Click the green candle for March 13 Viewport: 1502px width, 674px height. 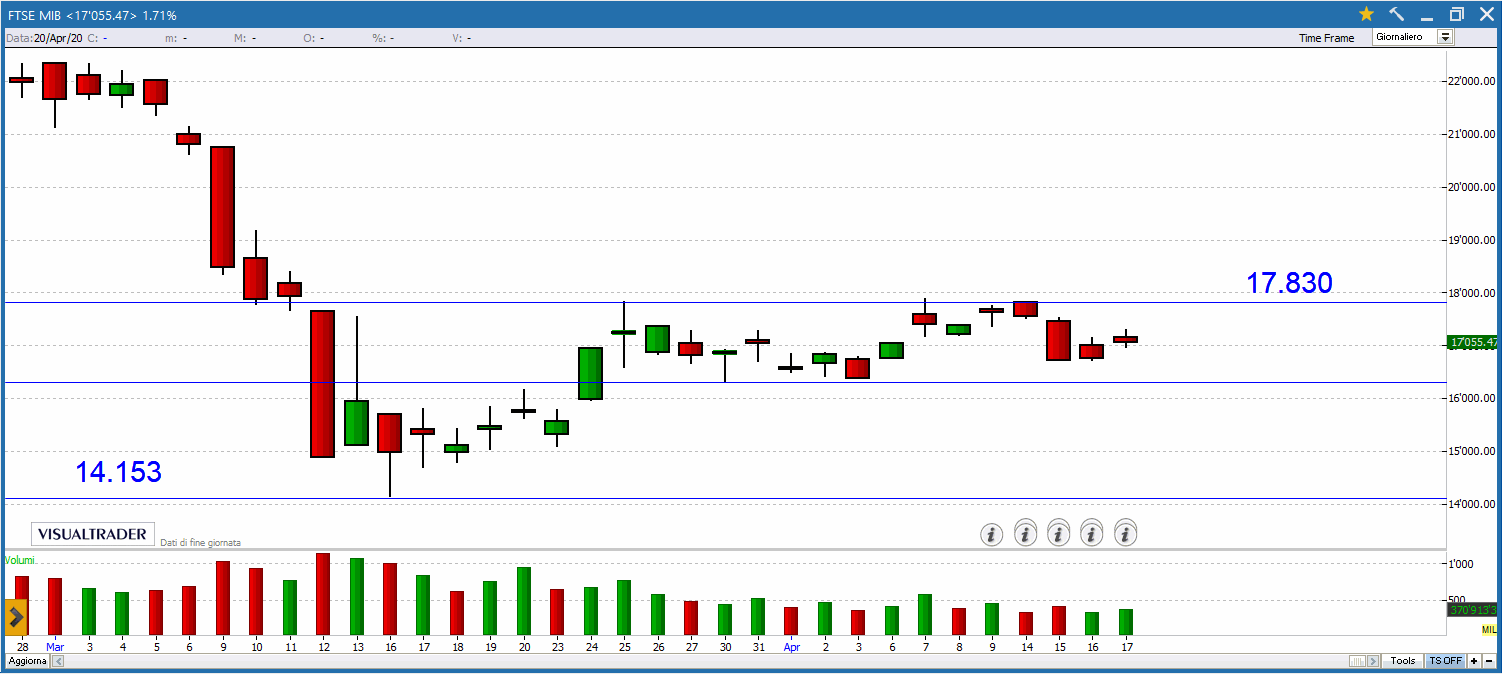point(356,423)
